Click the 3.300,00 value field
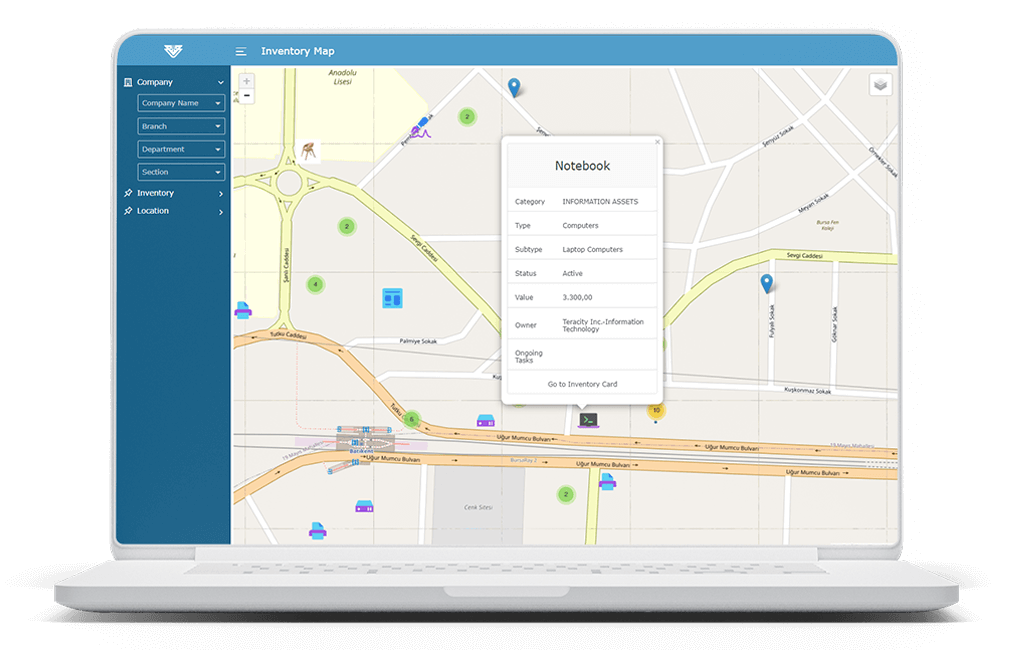This screenshot has height=650, width=1012. pyautogui.click(x=577, y=298)
